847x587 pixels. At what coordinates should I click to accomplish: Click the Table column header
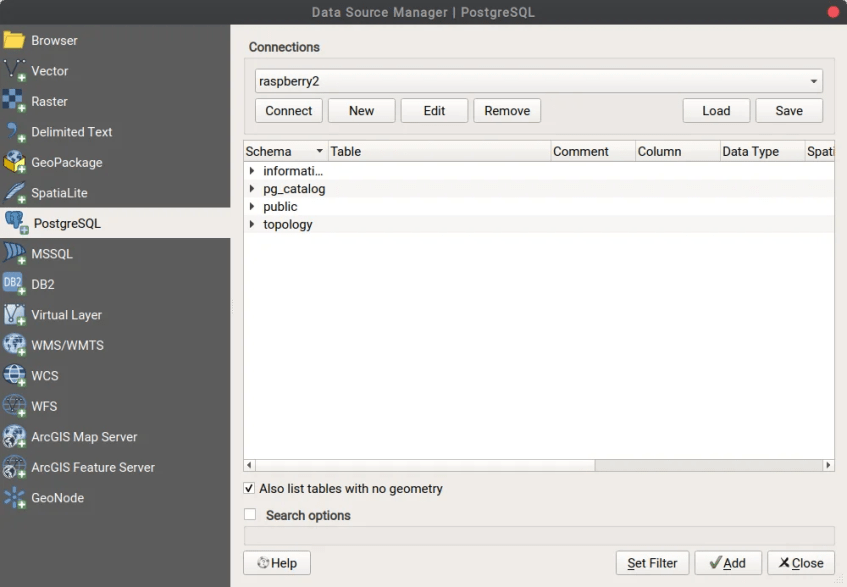[440, 151]
